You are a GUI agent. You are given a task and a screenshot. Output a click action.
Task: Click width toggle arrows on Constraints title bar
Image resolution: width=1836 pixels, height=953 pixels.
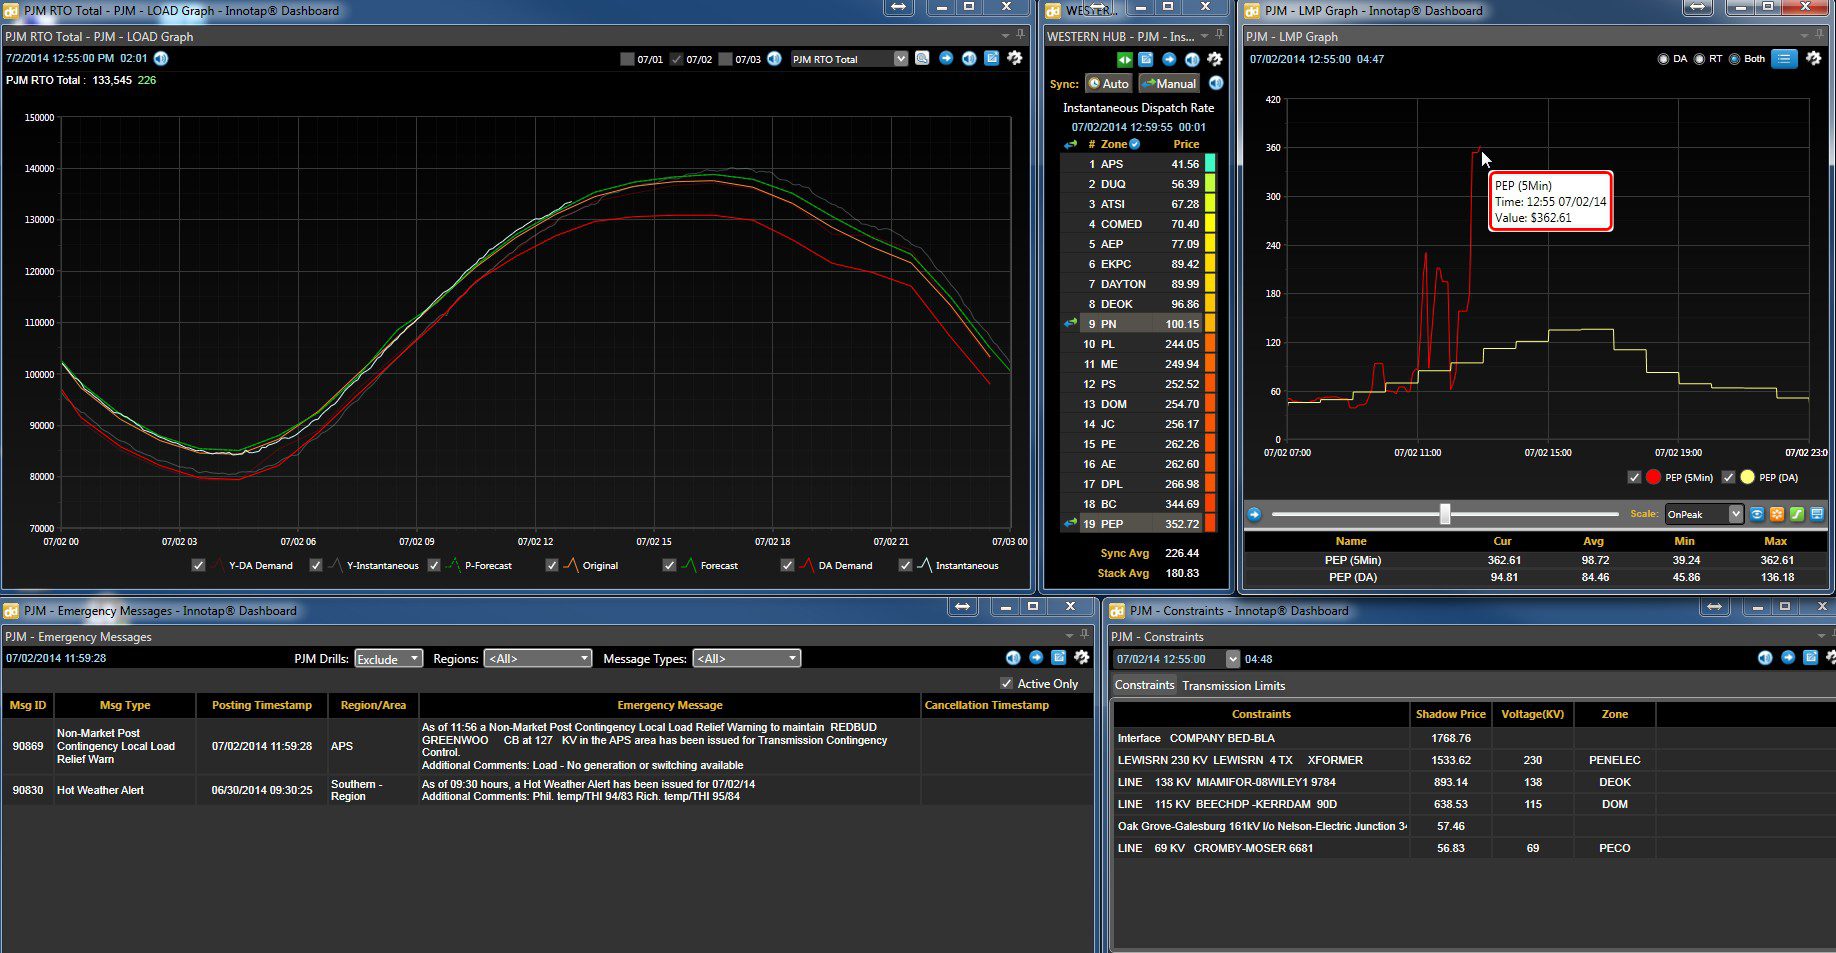pyautogui.click(x=1714, y=607)
